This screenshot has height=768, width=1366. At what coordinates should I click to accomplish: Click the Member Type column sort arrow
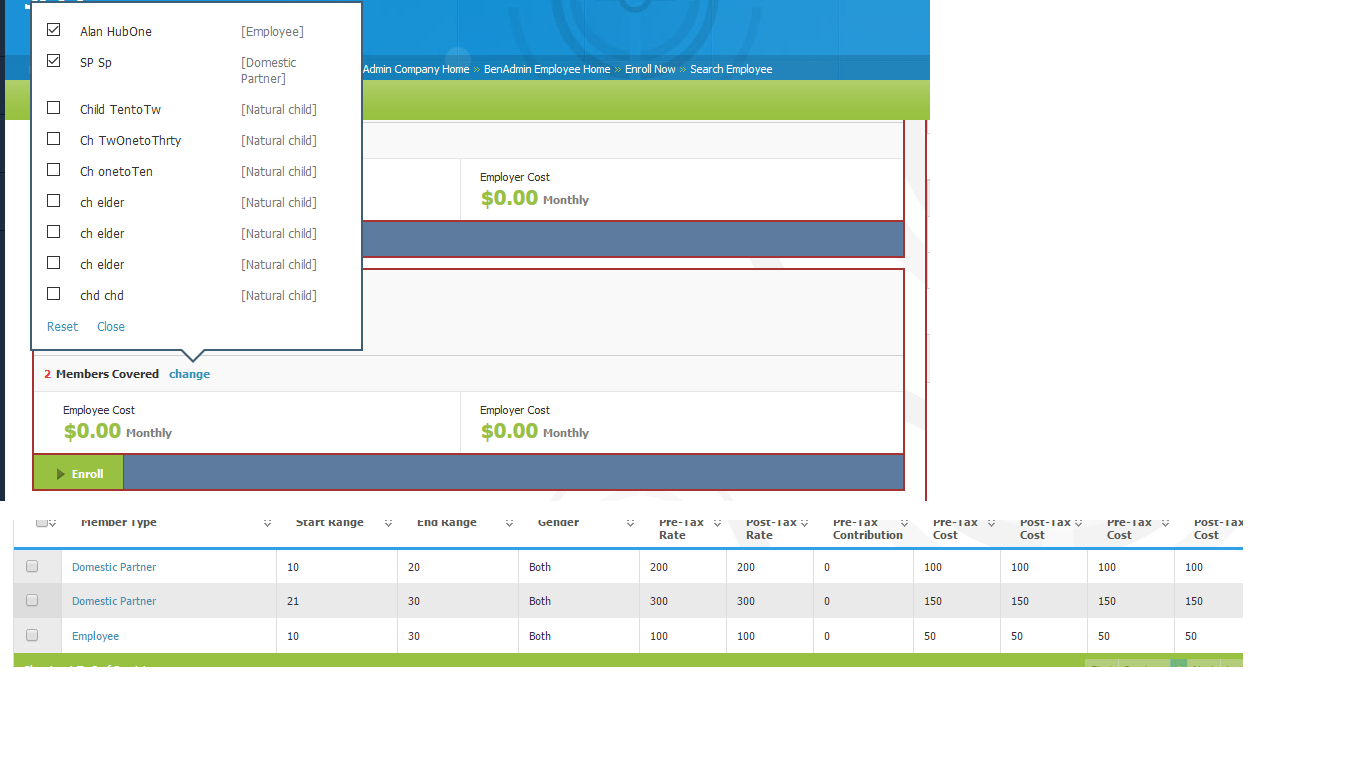point(267,523)
